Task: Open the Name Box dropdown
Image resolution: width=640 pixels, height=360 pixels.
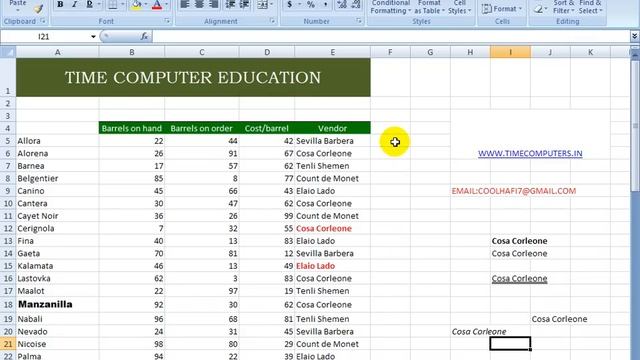Action: tap(93, 37)
